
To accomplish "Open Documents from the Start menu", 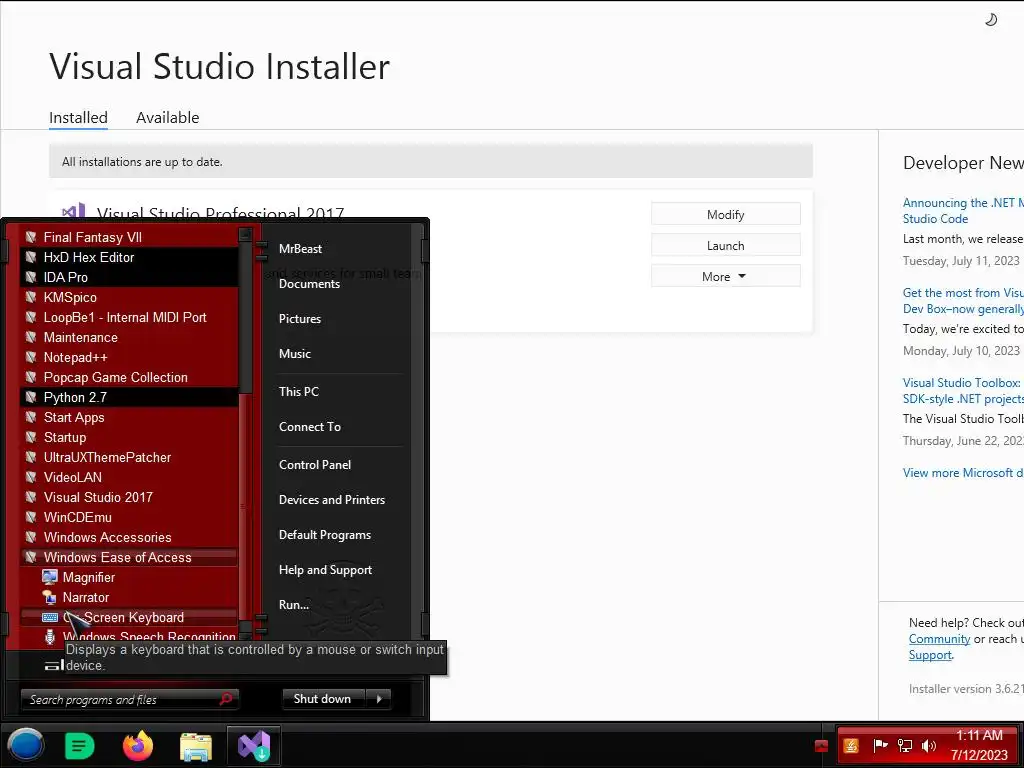I will click(309, 284).
